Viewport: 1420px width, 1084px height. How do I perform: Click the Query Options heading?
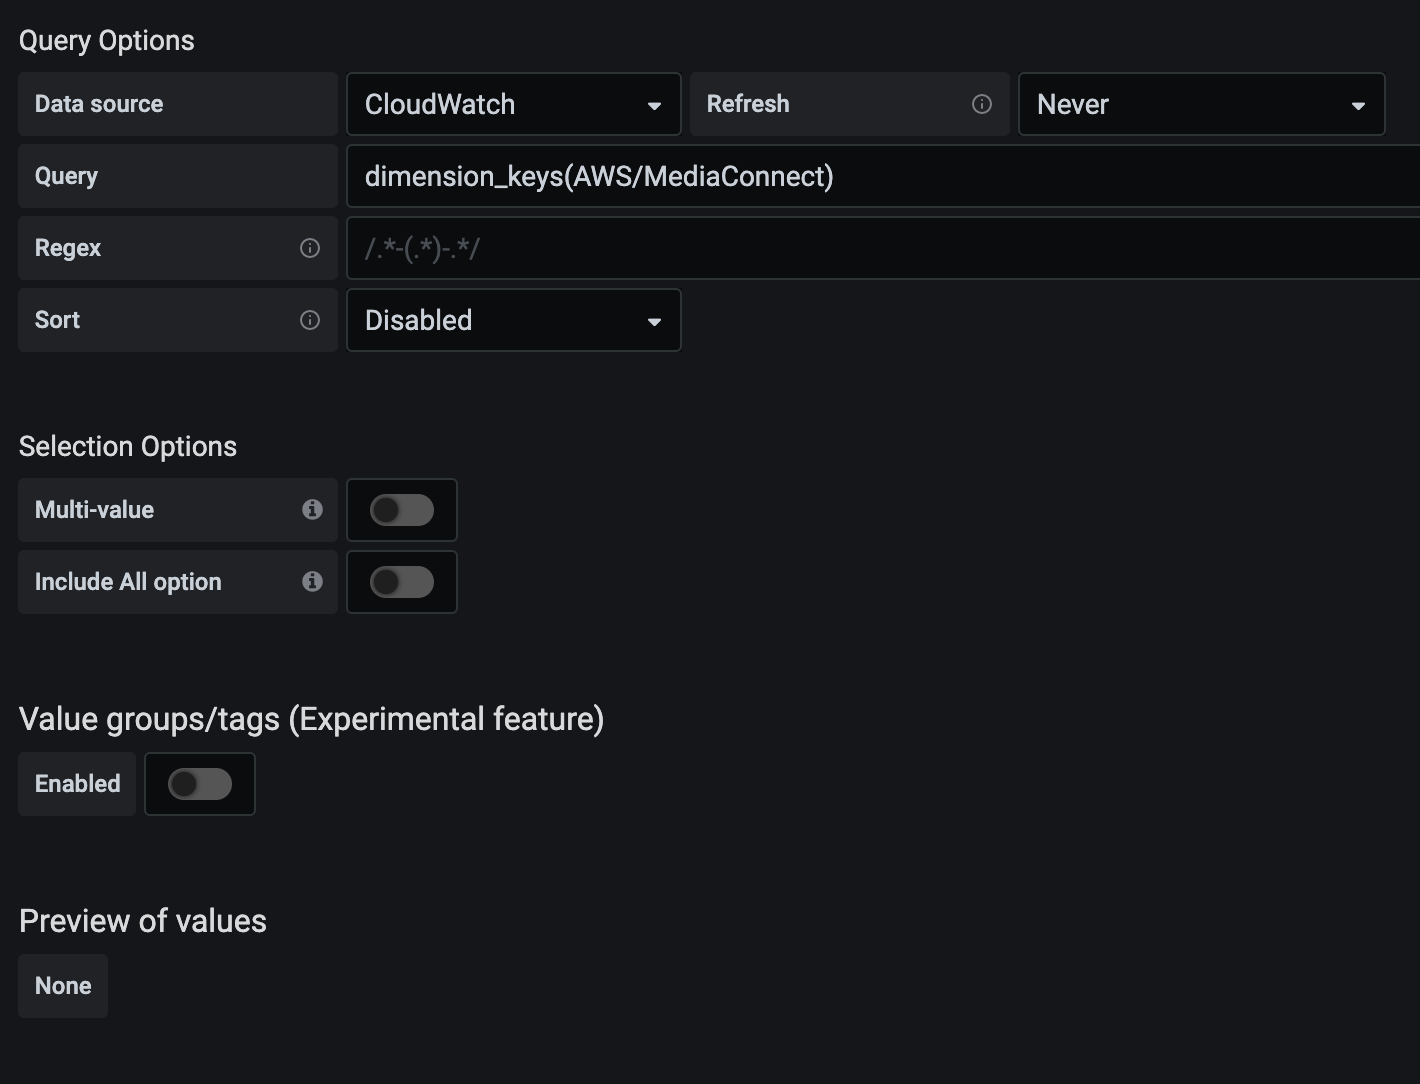106,40
